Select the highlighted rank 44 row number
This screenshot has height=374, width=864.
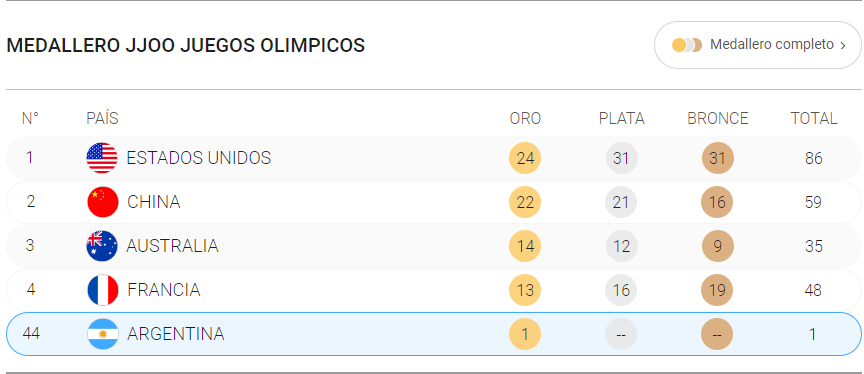tap(31, 334)
